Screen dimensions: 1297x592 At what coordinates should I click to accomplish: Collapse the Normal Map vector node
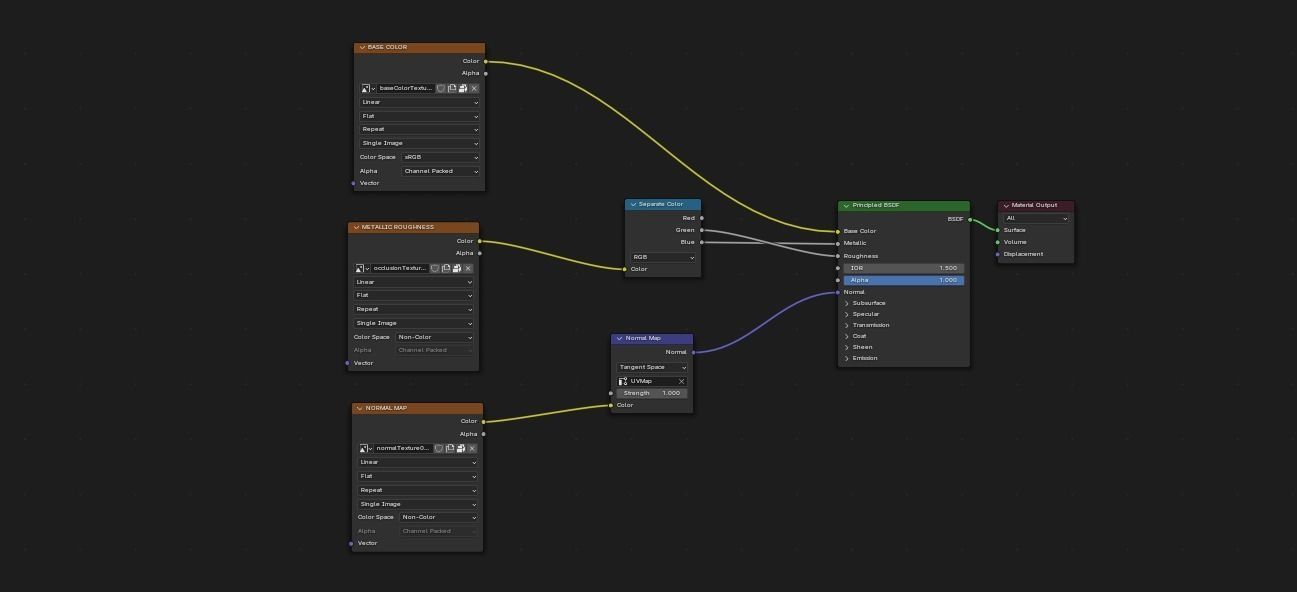point(620,338)
